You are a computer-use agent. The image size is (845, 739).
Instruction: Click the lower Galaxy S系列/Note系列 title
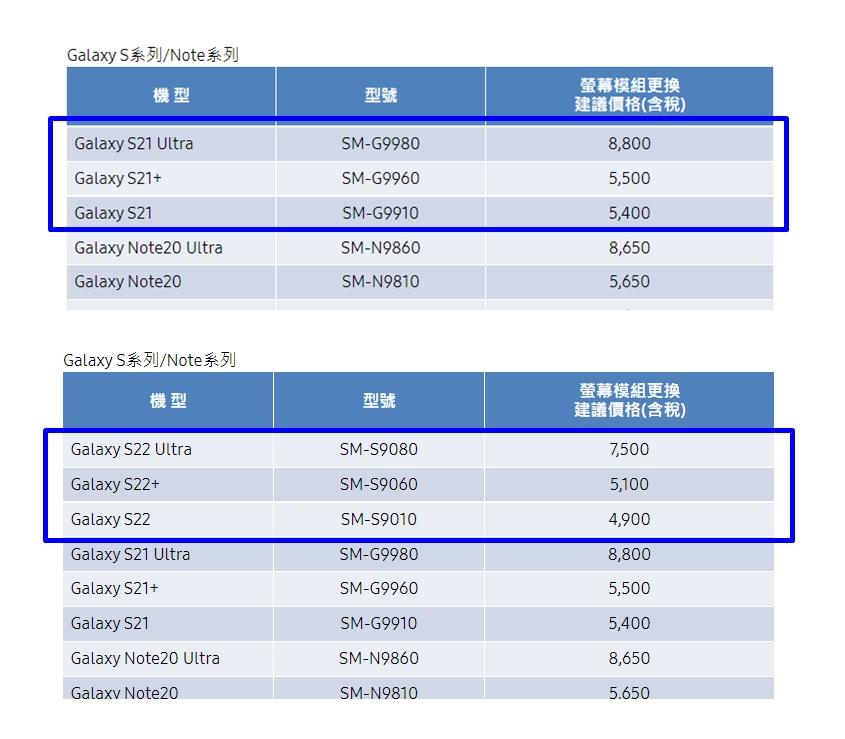click(x=149, y=360)
